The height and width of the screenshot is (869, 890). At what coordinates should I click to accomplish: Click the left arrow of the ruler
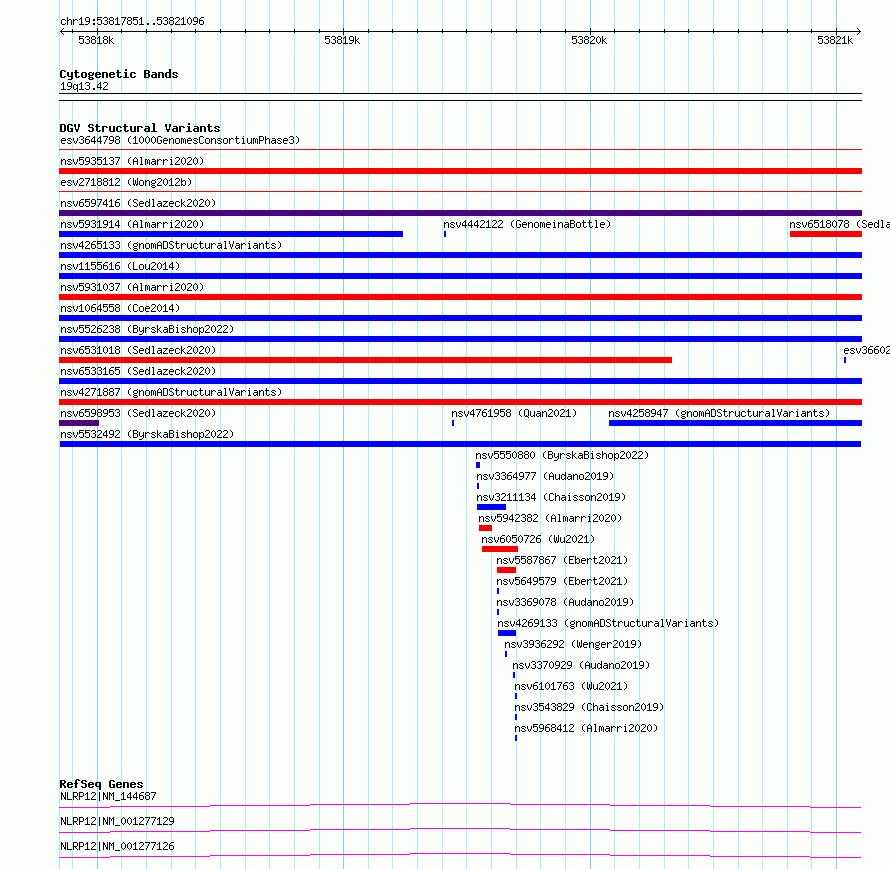point(62,32)
